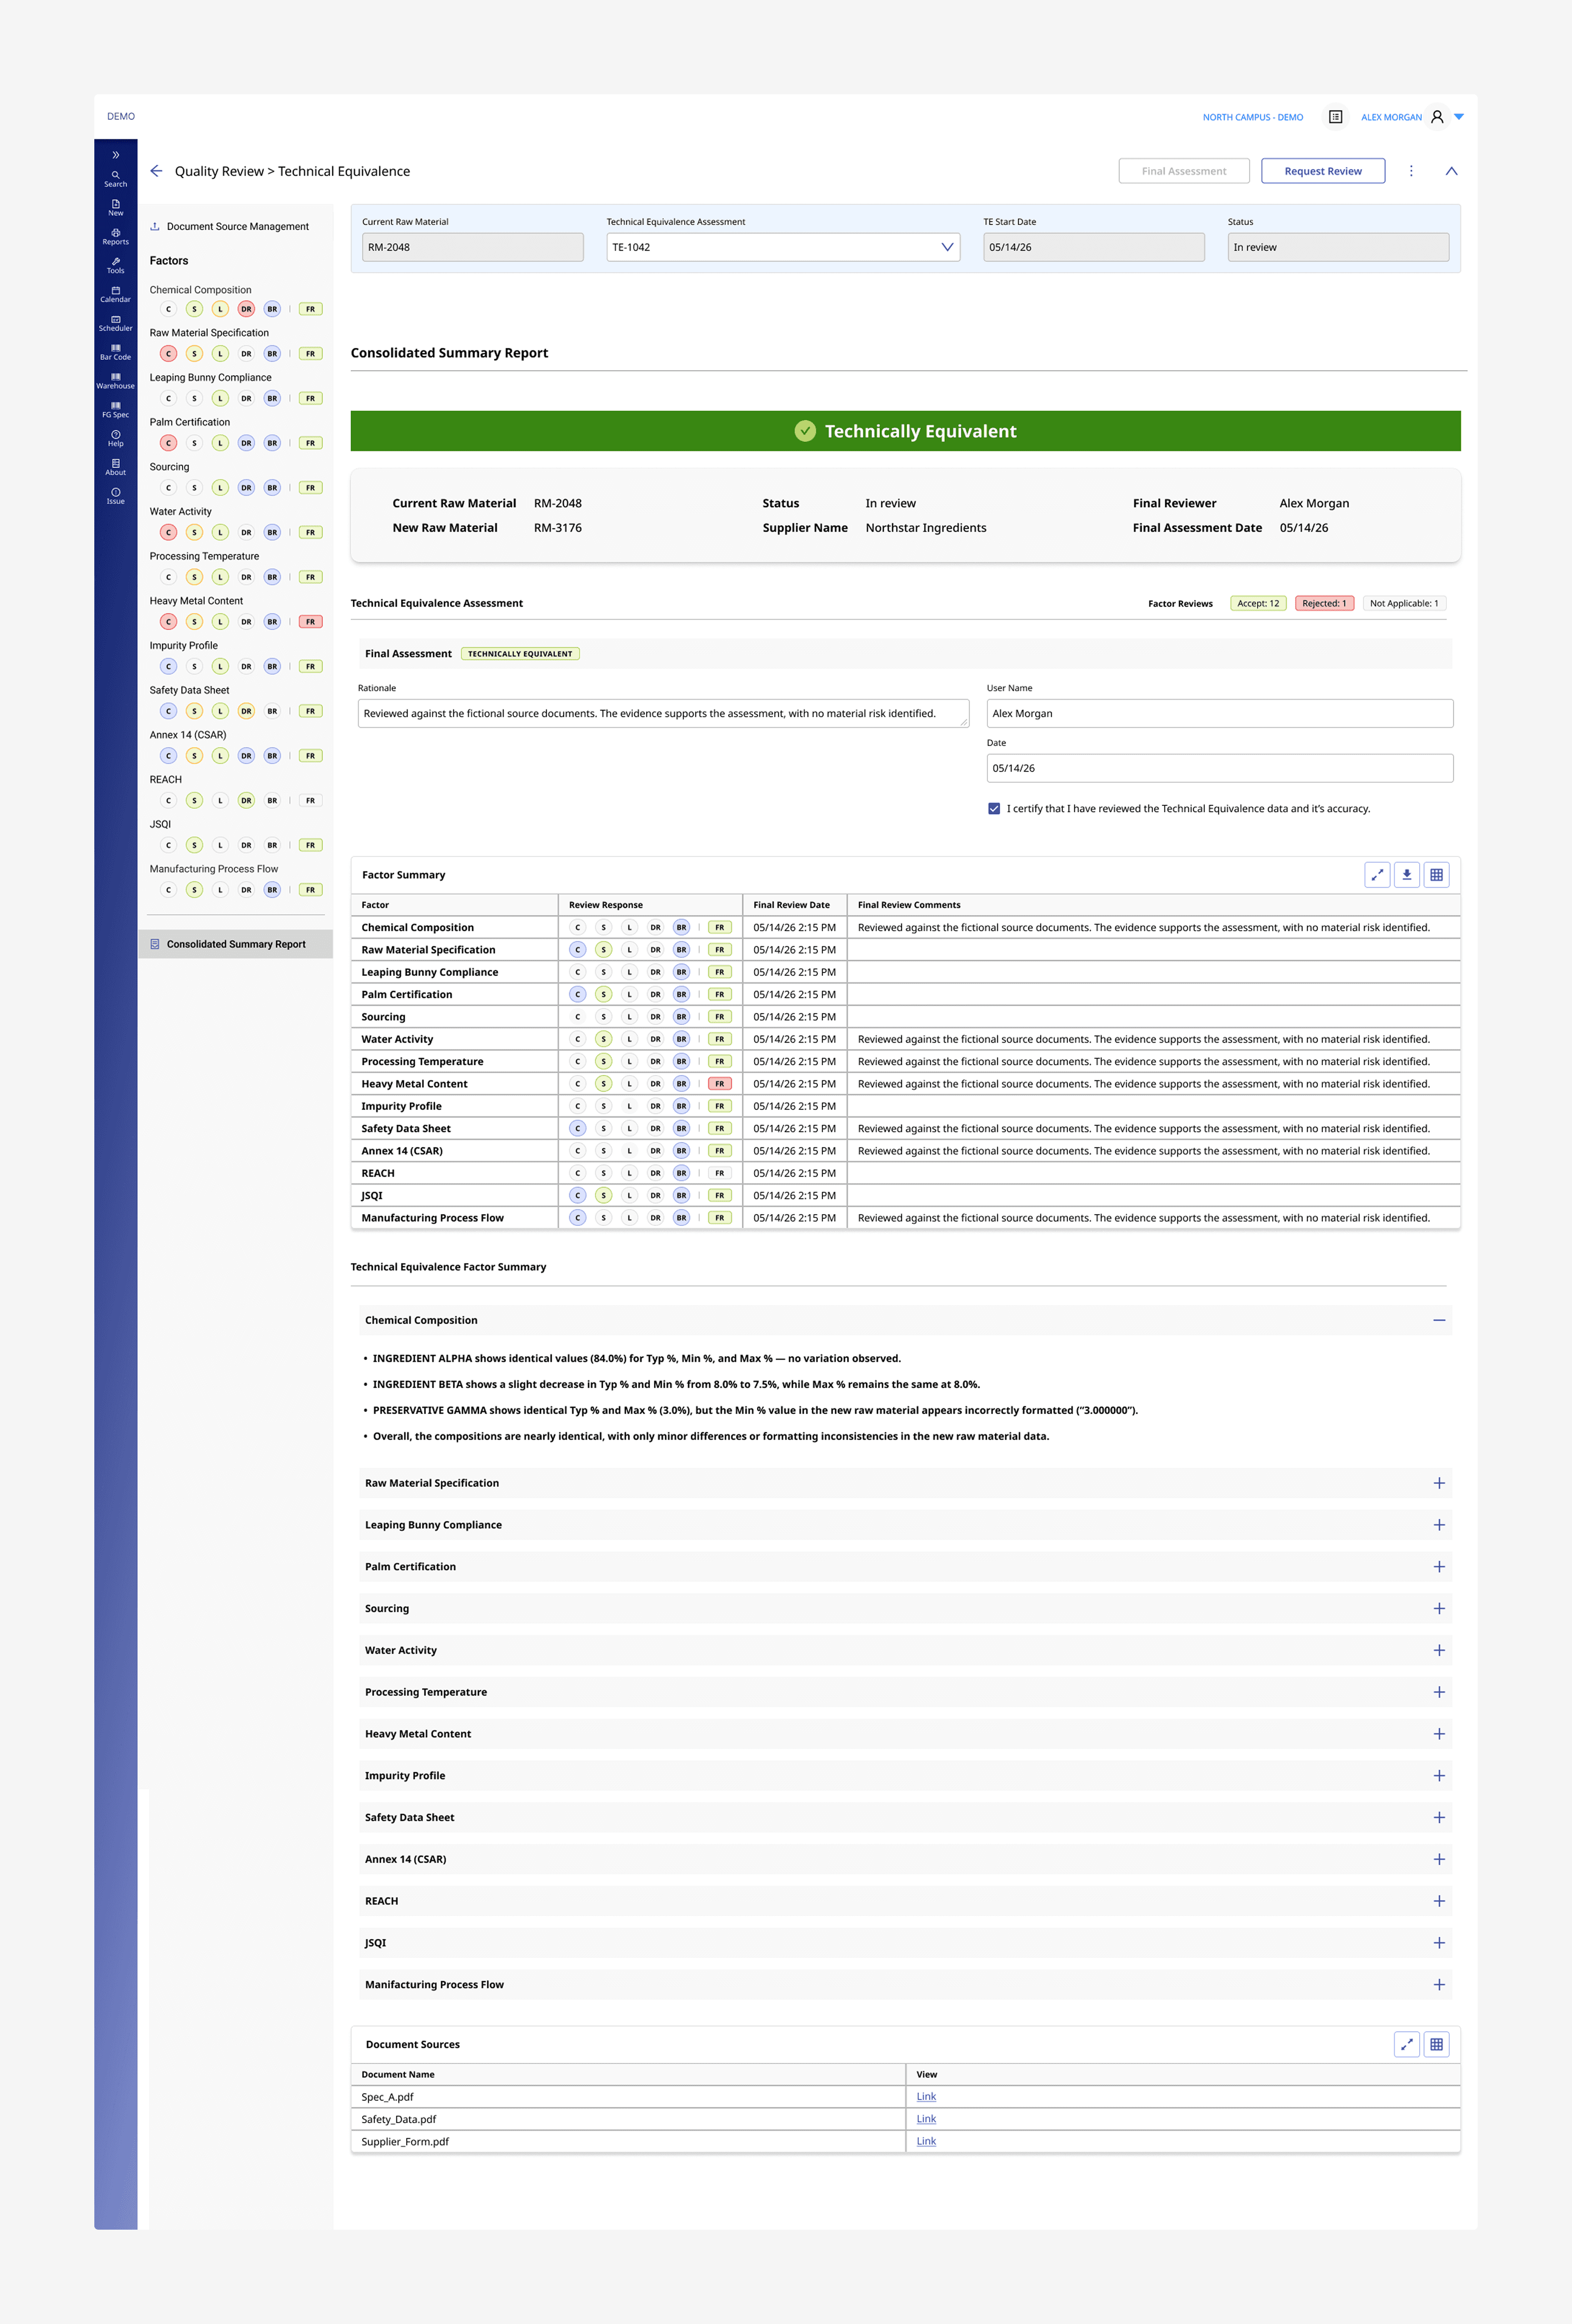
Task: Expand the REACH factor section
Action: [x=1439, y=1901]
